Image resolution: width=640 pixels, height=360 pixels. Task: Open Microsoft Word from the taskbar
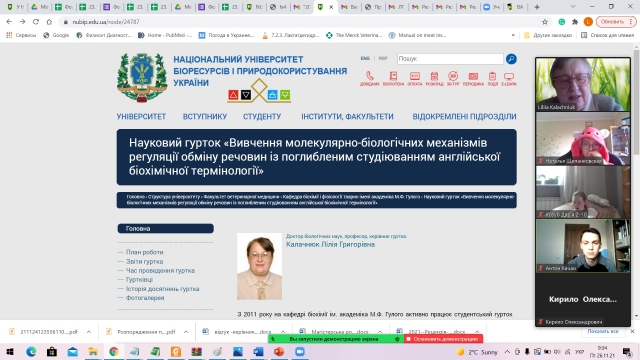(x=258, y=351)
